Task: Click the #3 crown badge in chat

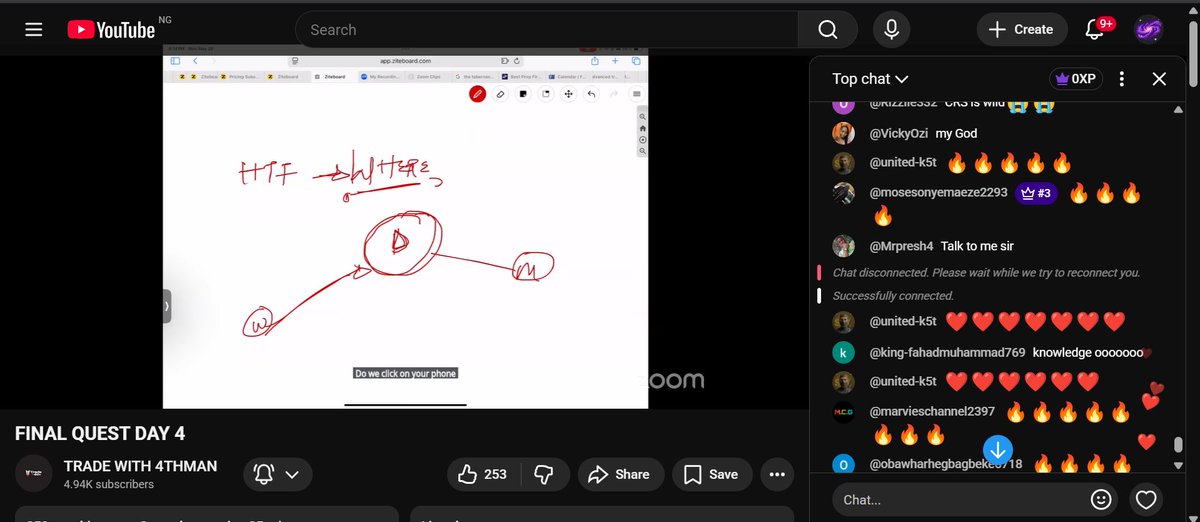Action: (1037, 193)
